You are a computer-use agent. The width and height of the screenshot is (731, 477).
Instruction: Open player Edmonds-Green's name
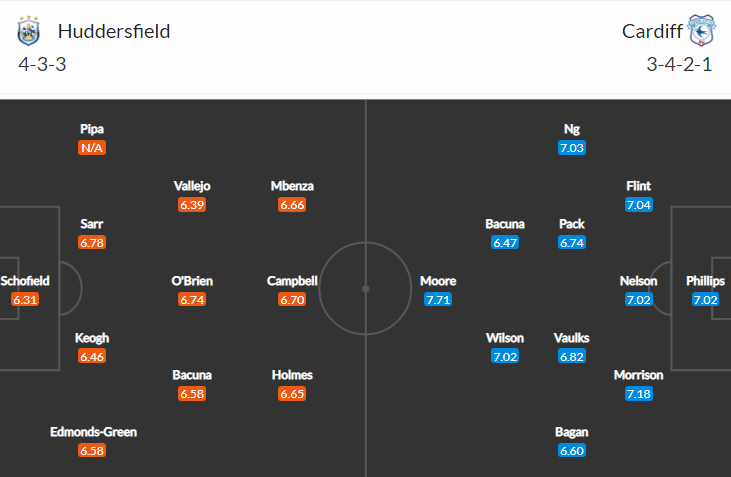click(x=93, y=432)
